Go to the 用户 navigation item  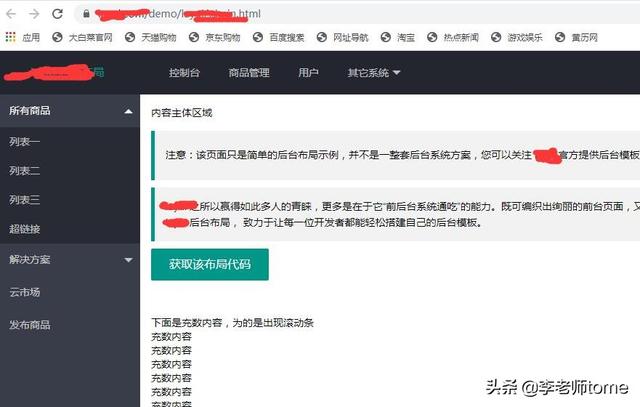click(308, 73)
